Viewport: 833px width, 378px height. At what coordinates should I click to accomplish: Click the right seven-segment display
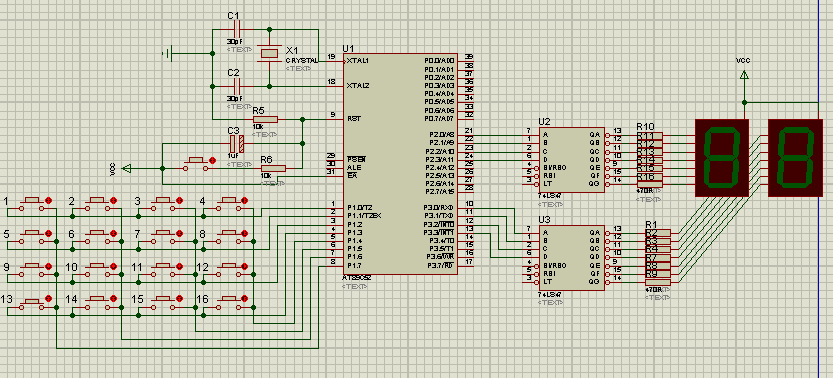794,158
